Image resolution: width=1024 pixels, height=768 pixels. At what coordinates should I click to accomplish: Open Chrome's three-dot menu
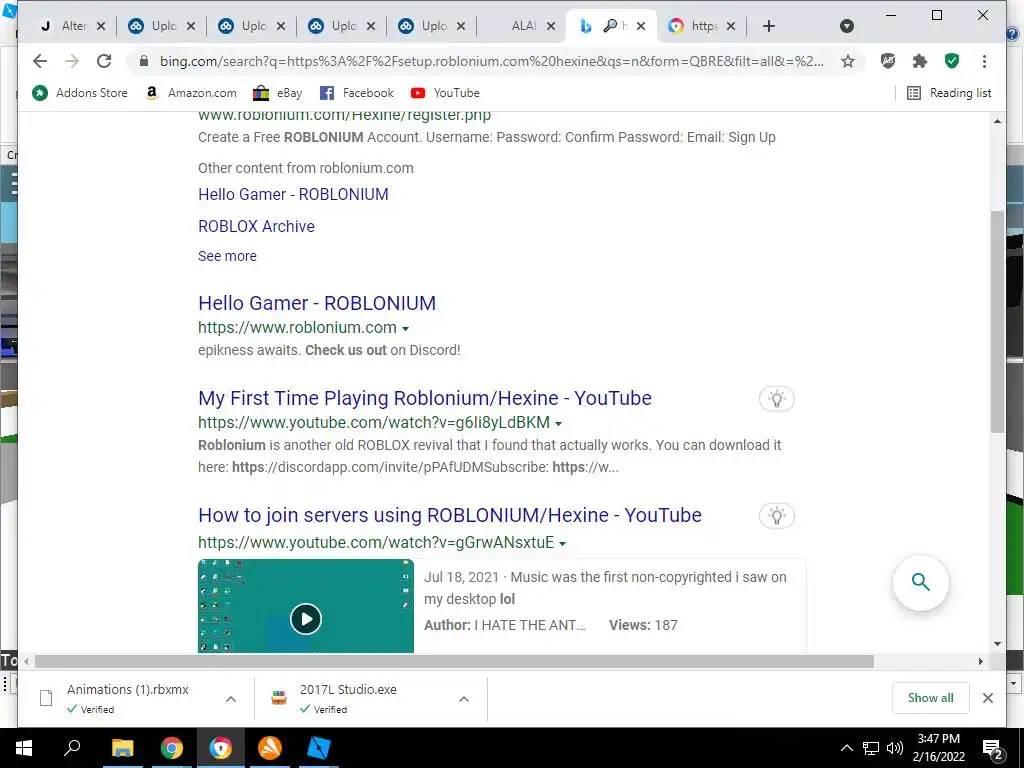point(984,61)
